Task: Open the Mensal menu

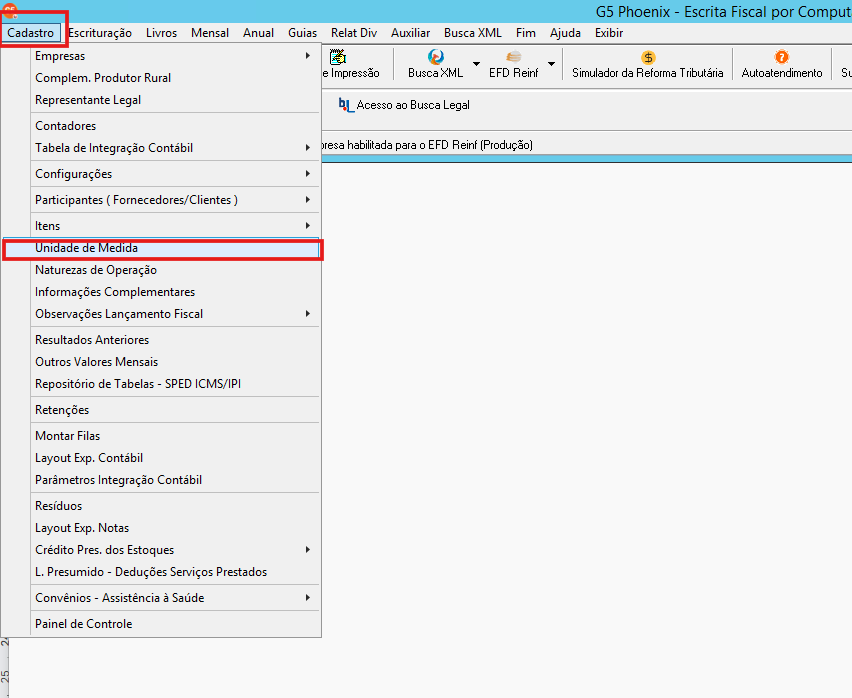Action: click(210, 33)
